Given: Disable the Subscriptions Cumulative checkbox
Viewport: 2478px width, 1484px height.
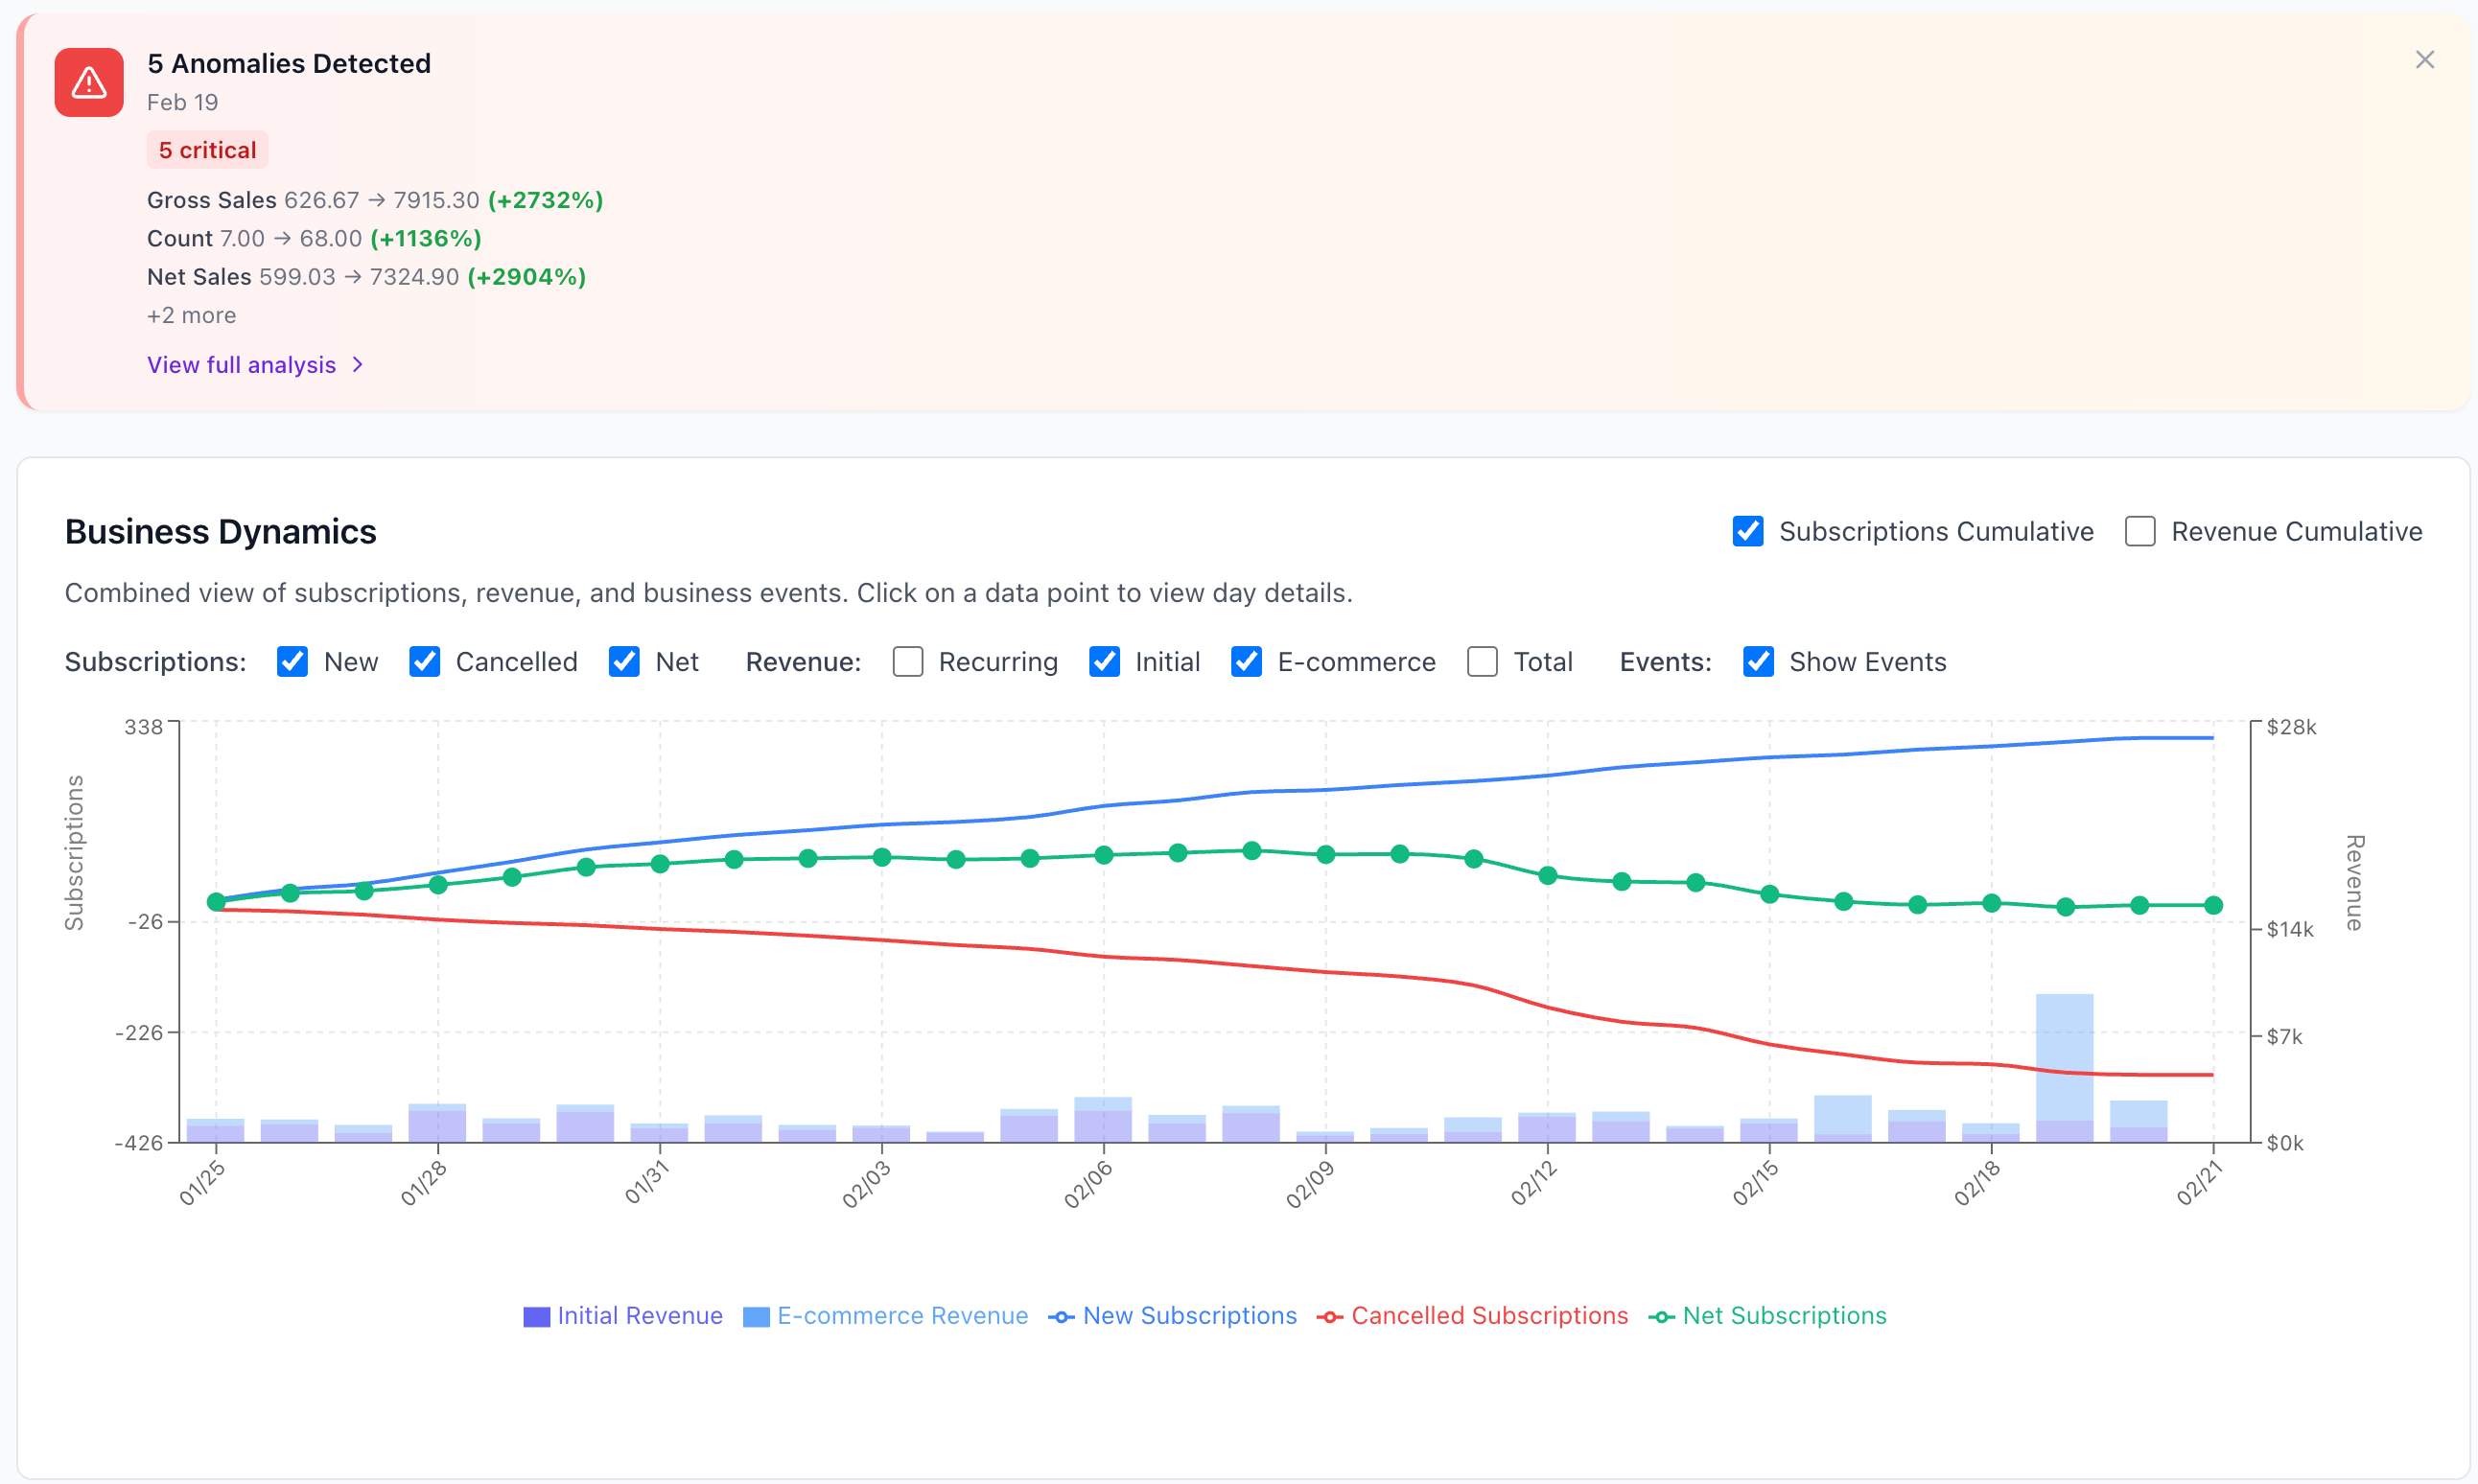Looking at the screenshot, I should tap(1748, 531).
